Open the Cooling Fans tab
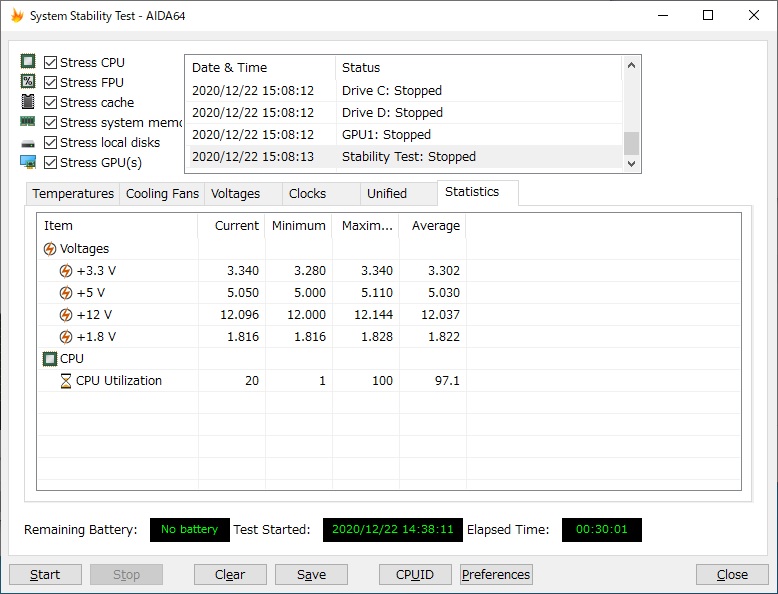 point(162,194)
